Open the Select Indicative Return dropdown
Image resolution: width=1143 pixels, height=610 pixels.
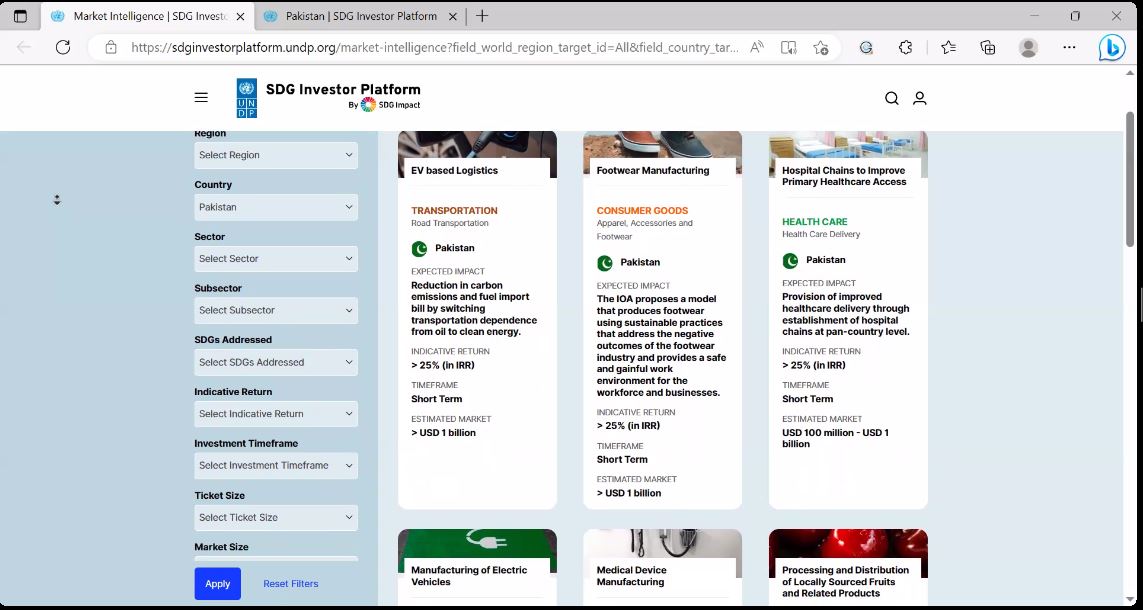[276, 414]
